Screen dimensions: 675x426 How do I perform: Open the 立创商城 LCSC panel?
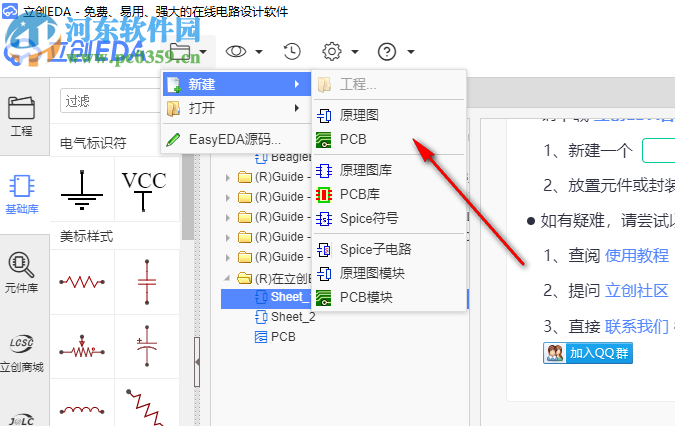pyautogui.click(x=22, y=353)
